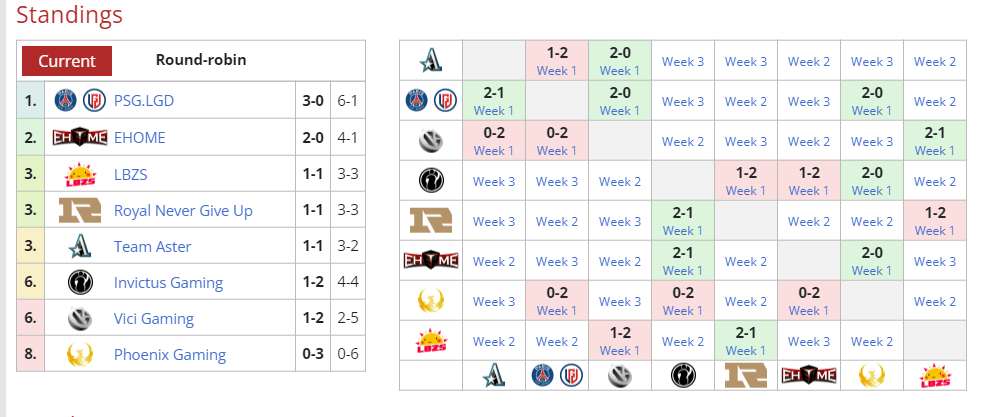Open the Invictus Gaming team link

pos(169,283)
